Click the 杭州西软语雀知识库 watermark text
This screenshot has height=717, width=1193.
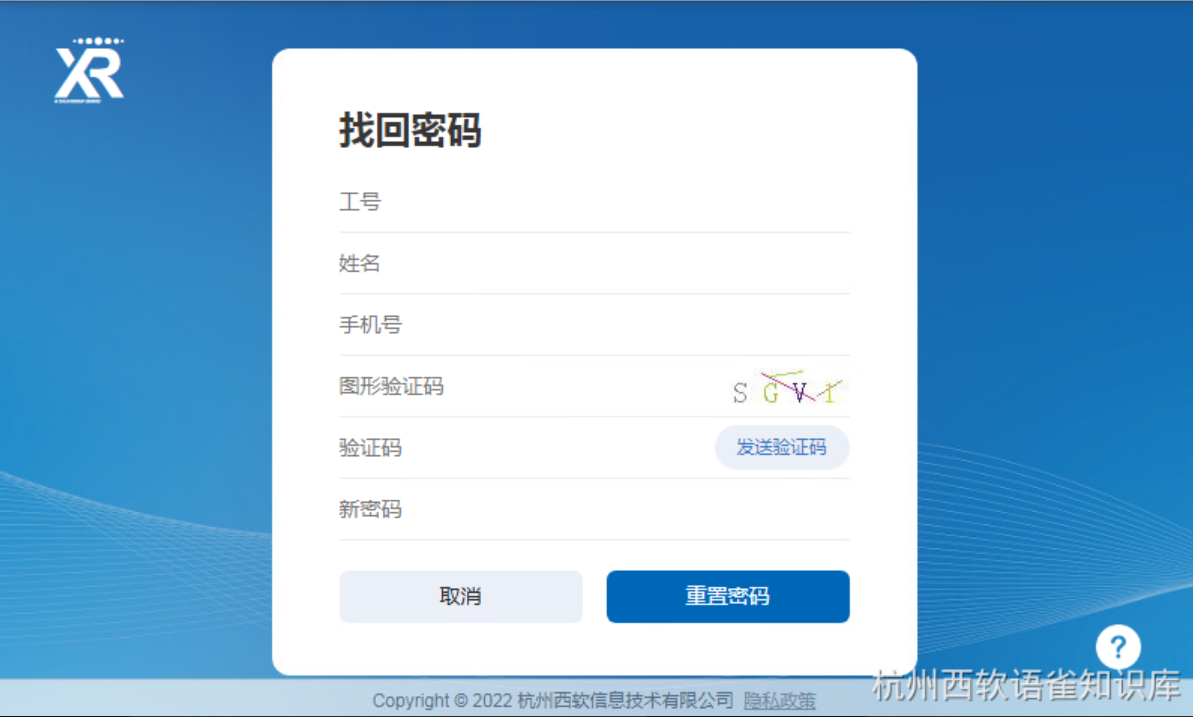[x=1026, y=685]
